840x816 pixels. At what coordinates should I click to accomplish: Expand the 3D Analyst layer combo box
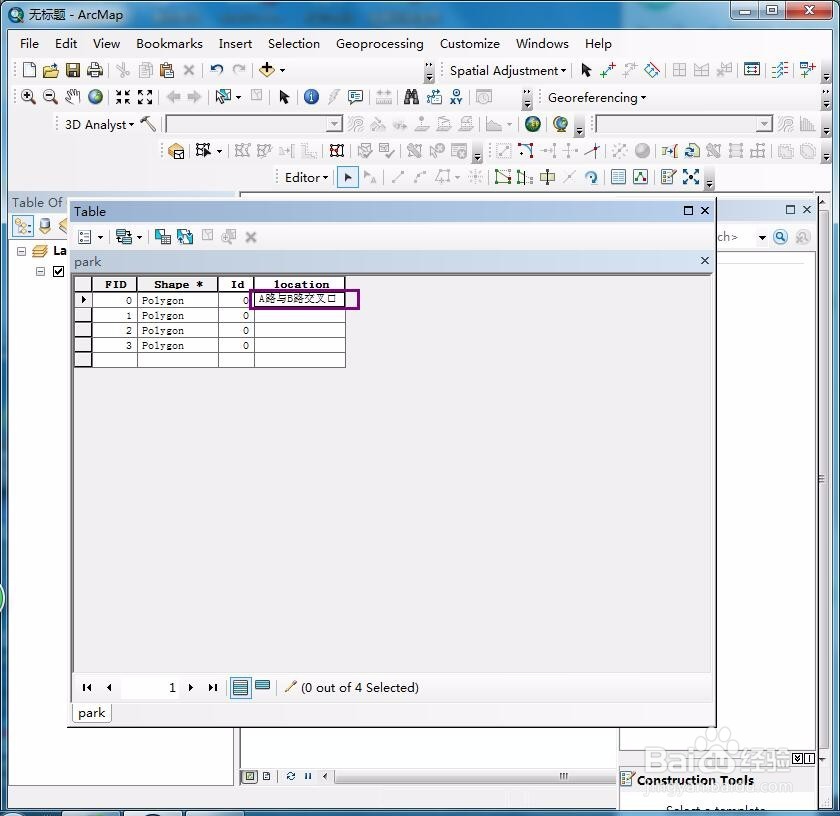[x=334, y=124]
